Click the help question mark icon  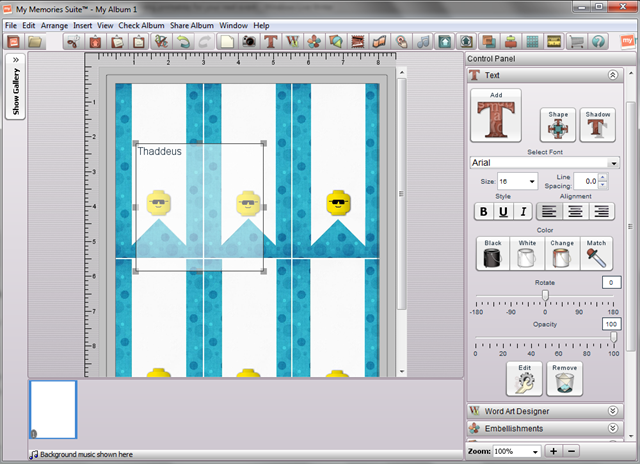(x=598, y=42)
